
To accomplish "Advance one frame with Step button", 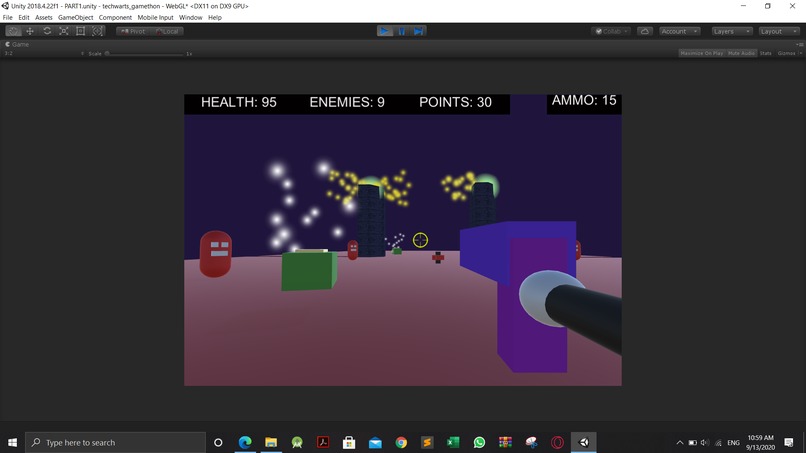I will click(x=418, y=31).
